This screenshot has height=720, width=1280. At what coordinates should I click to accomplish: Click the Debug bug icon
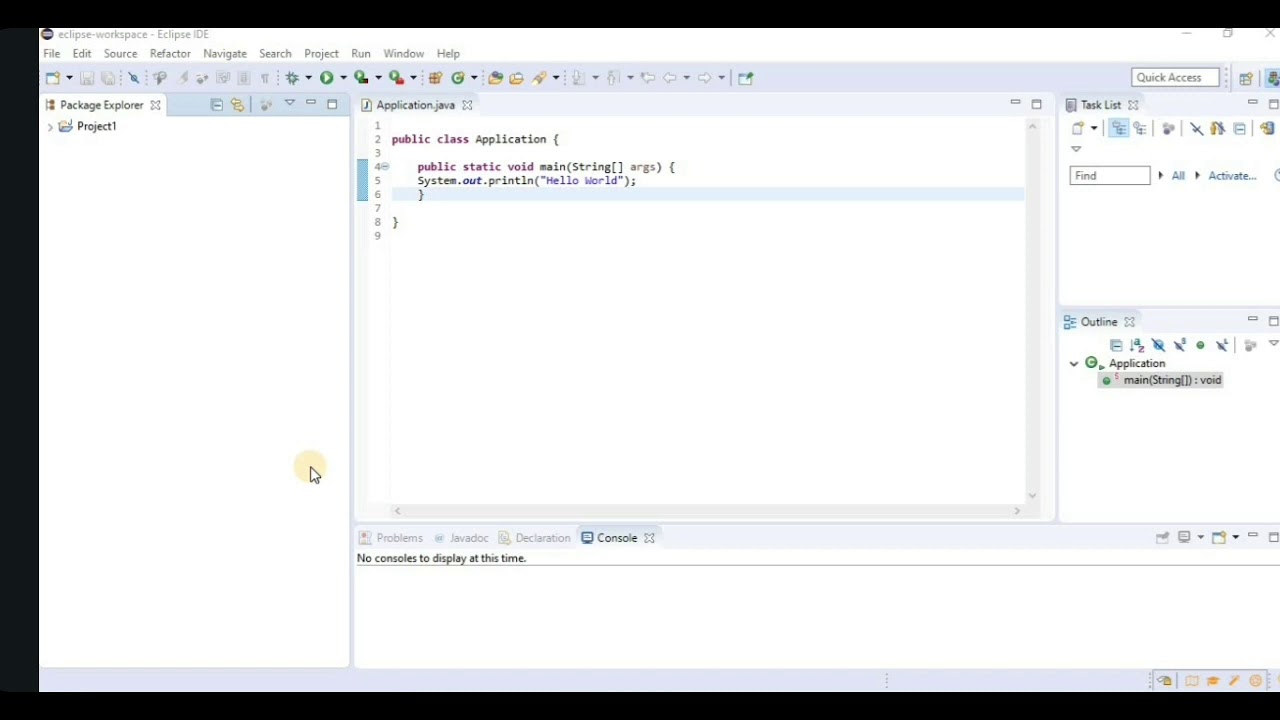(293, 78)
